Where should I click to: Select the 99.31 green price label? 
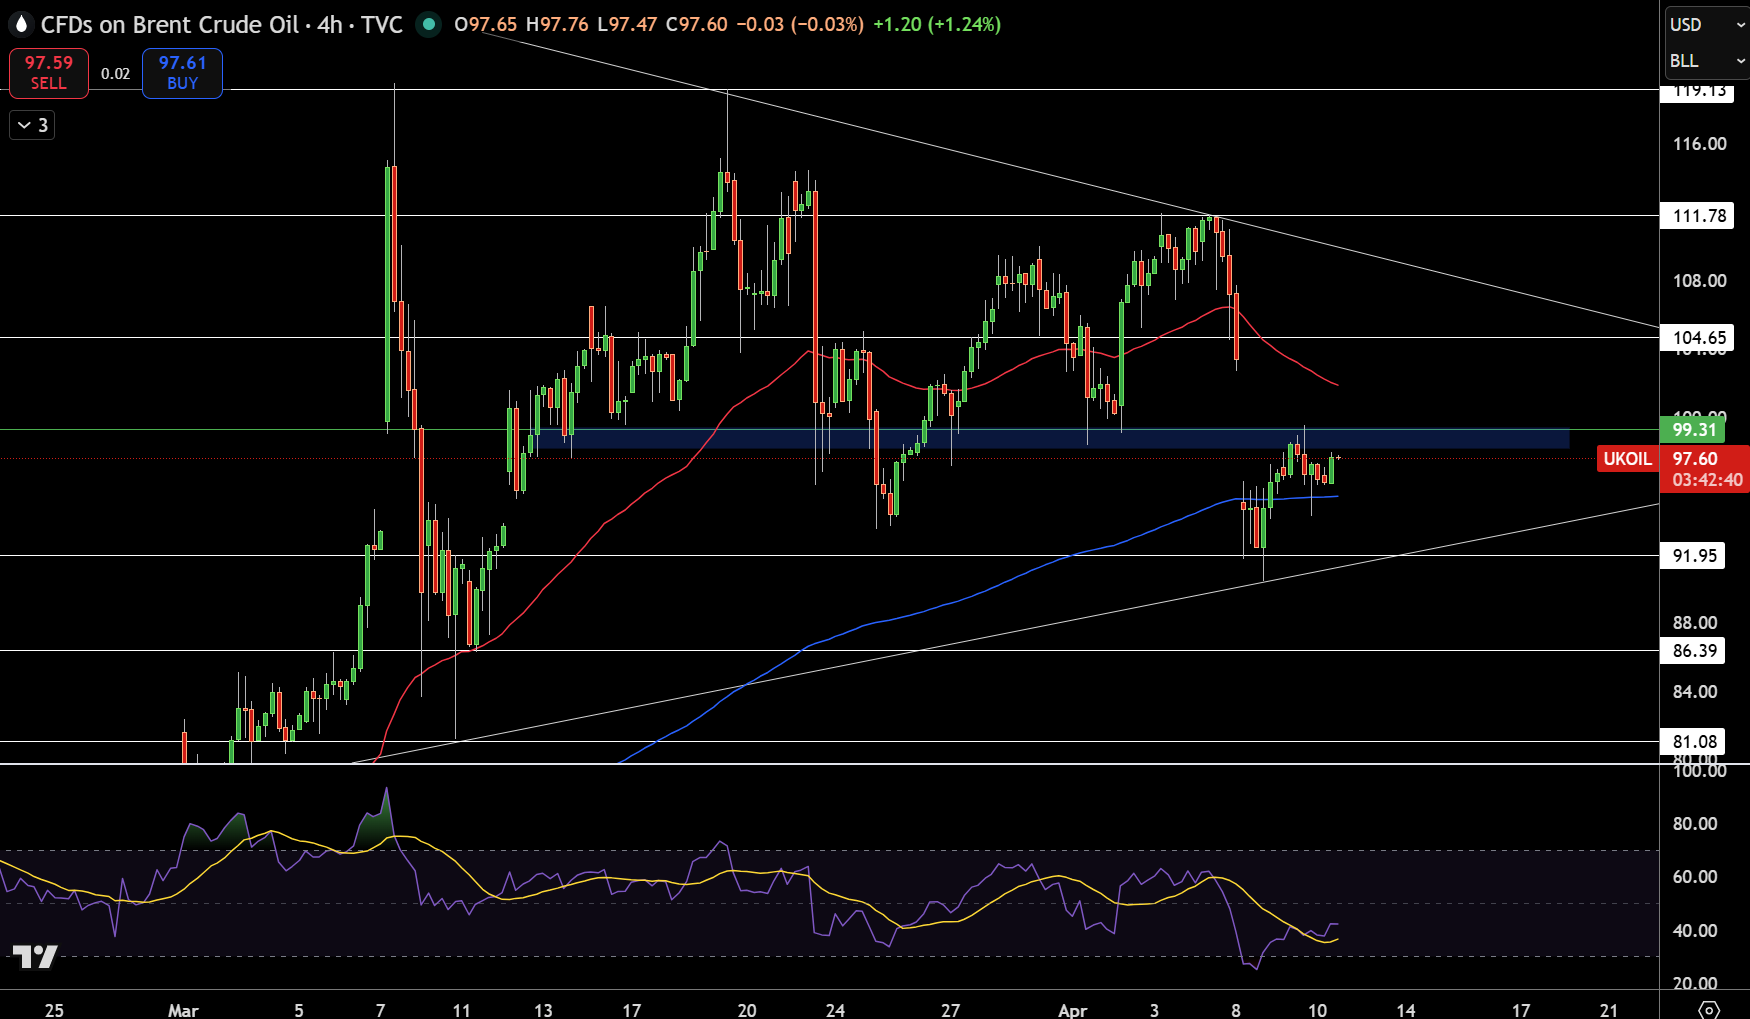coord(1694,430)
